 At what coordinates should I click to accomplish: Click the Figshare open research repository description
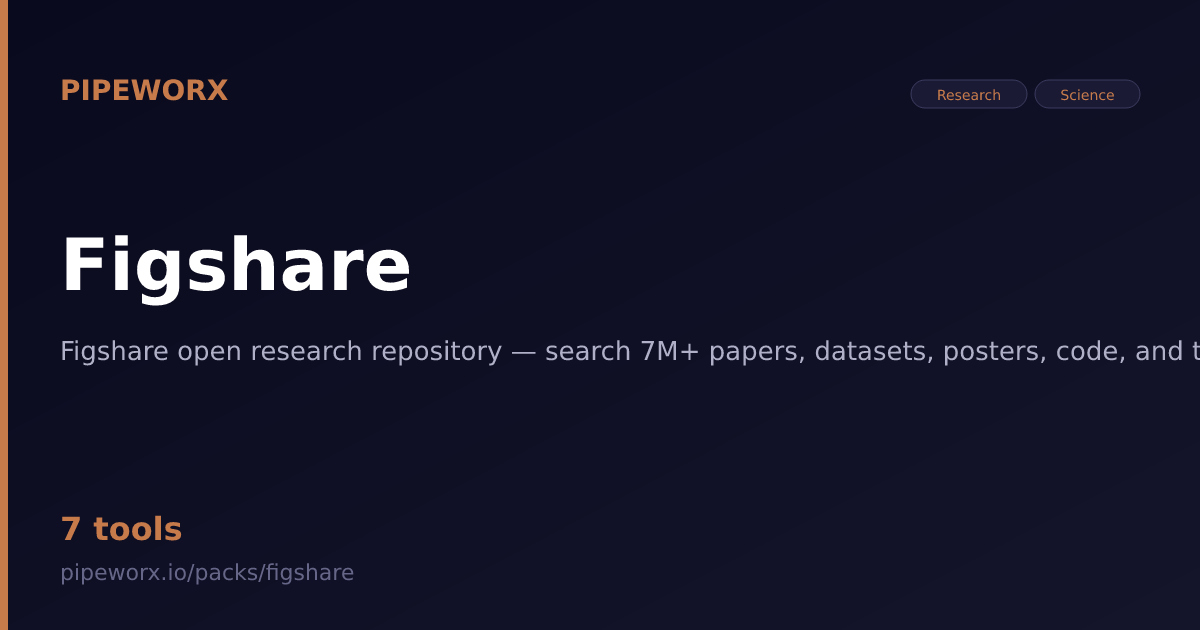point(630,351)
